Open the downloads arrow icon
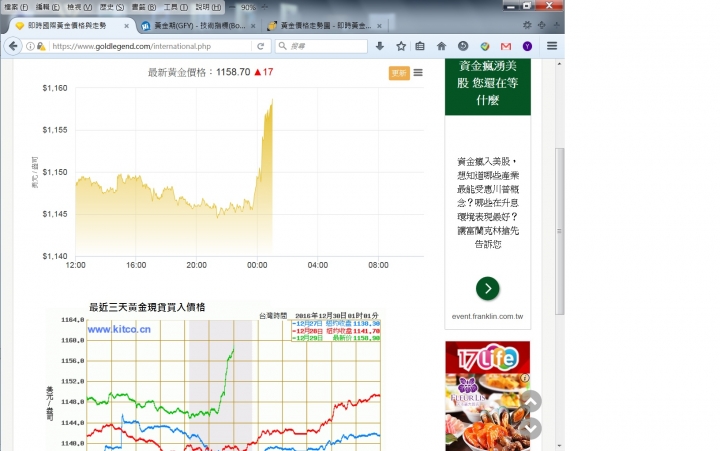720x451 pixels. coord(379,46)
